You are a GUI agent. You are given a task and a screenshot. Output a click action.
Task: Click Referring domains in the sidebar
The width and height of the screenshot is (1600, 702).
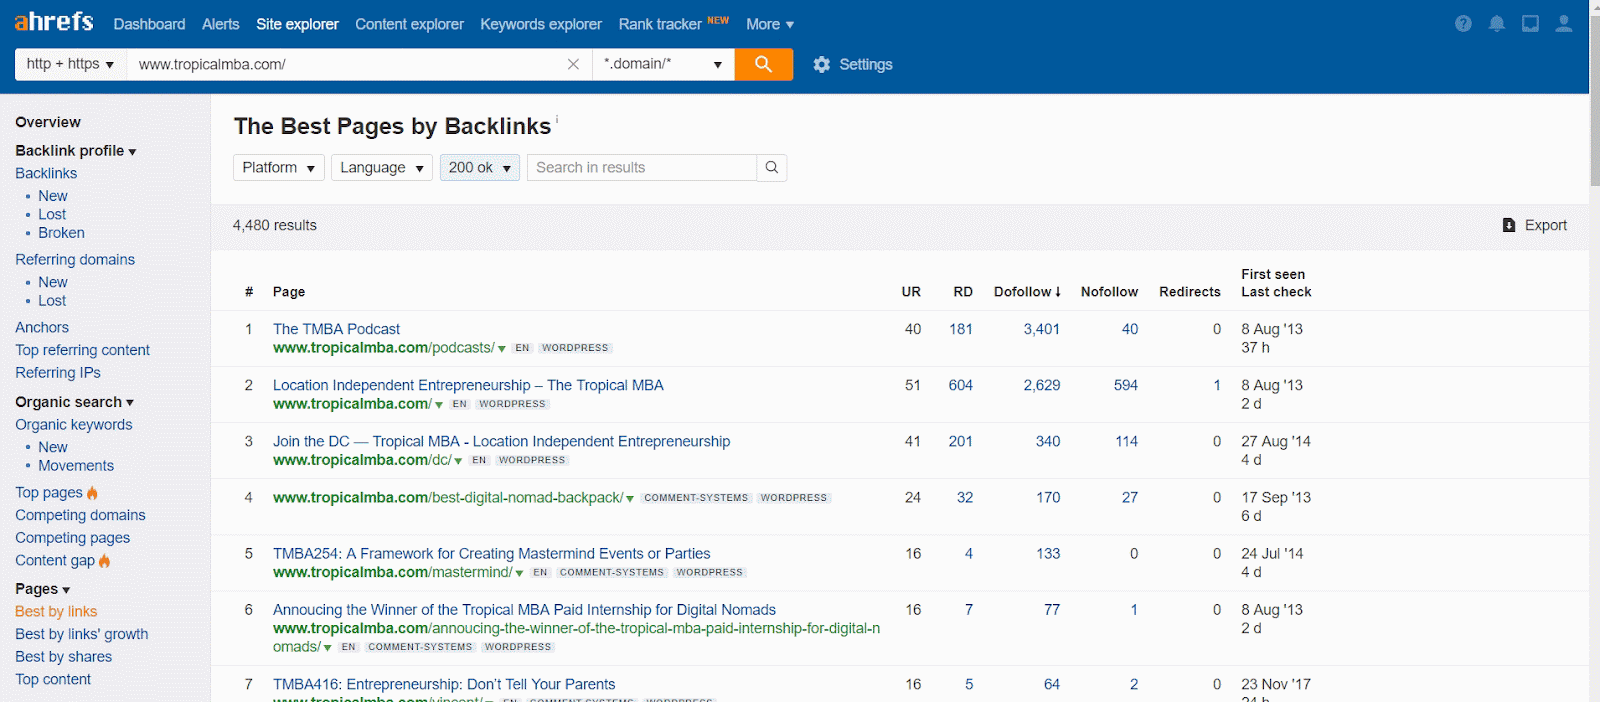(x=75, y=259)
